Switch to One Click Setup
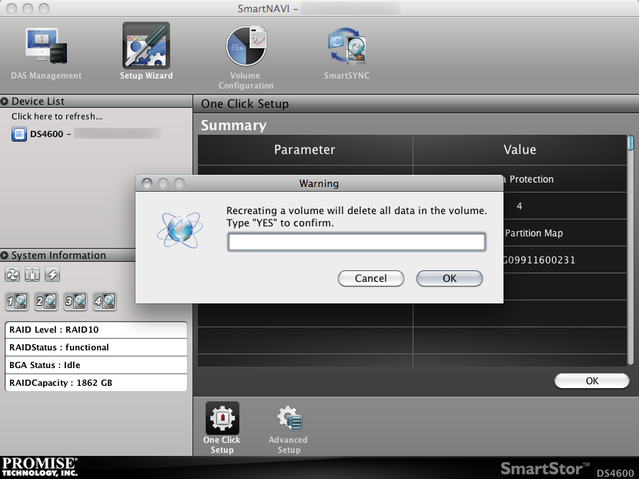 pos(222,426)
